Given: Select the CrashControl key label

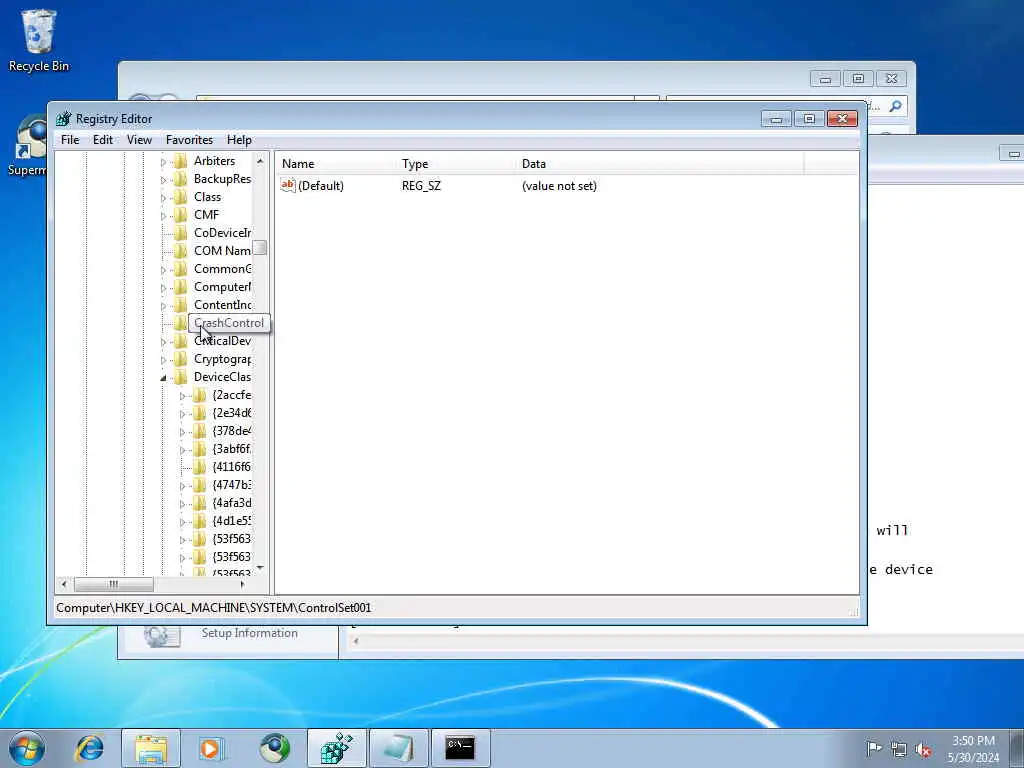Looking at the screenshot, I should click(229, 323).
